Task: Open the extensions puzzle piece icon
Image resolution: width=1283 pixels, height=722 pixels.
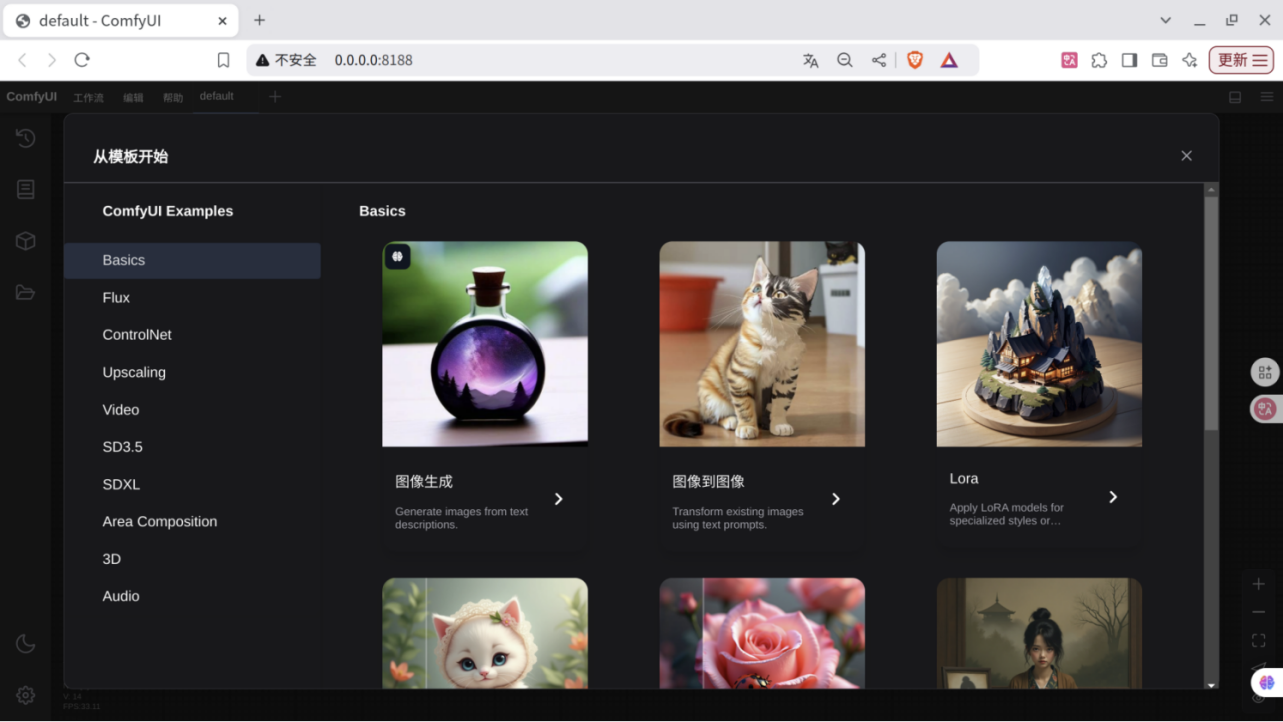Action: pos(1099,60)
